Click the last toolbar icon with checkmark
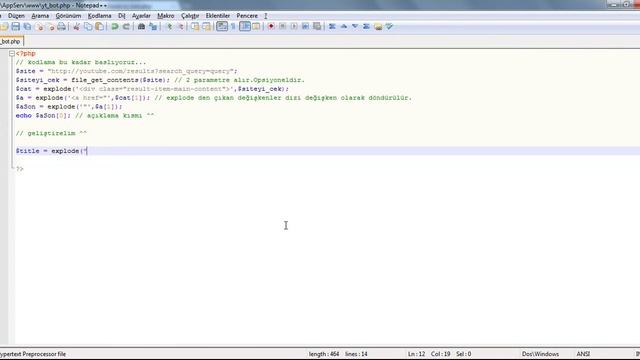The image size is (640, 360). pyautogui.click(x=389, y=27)
